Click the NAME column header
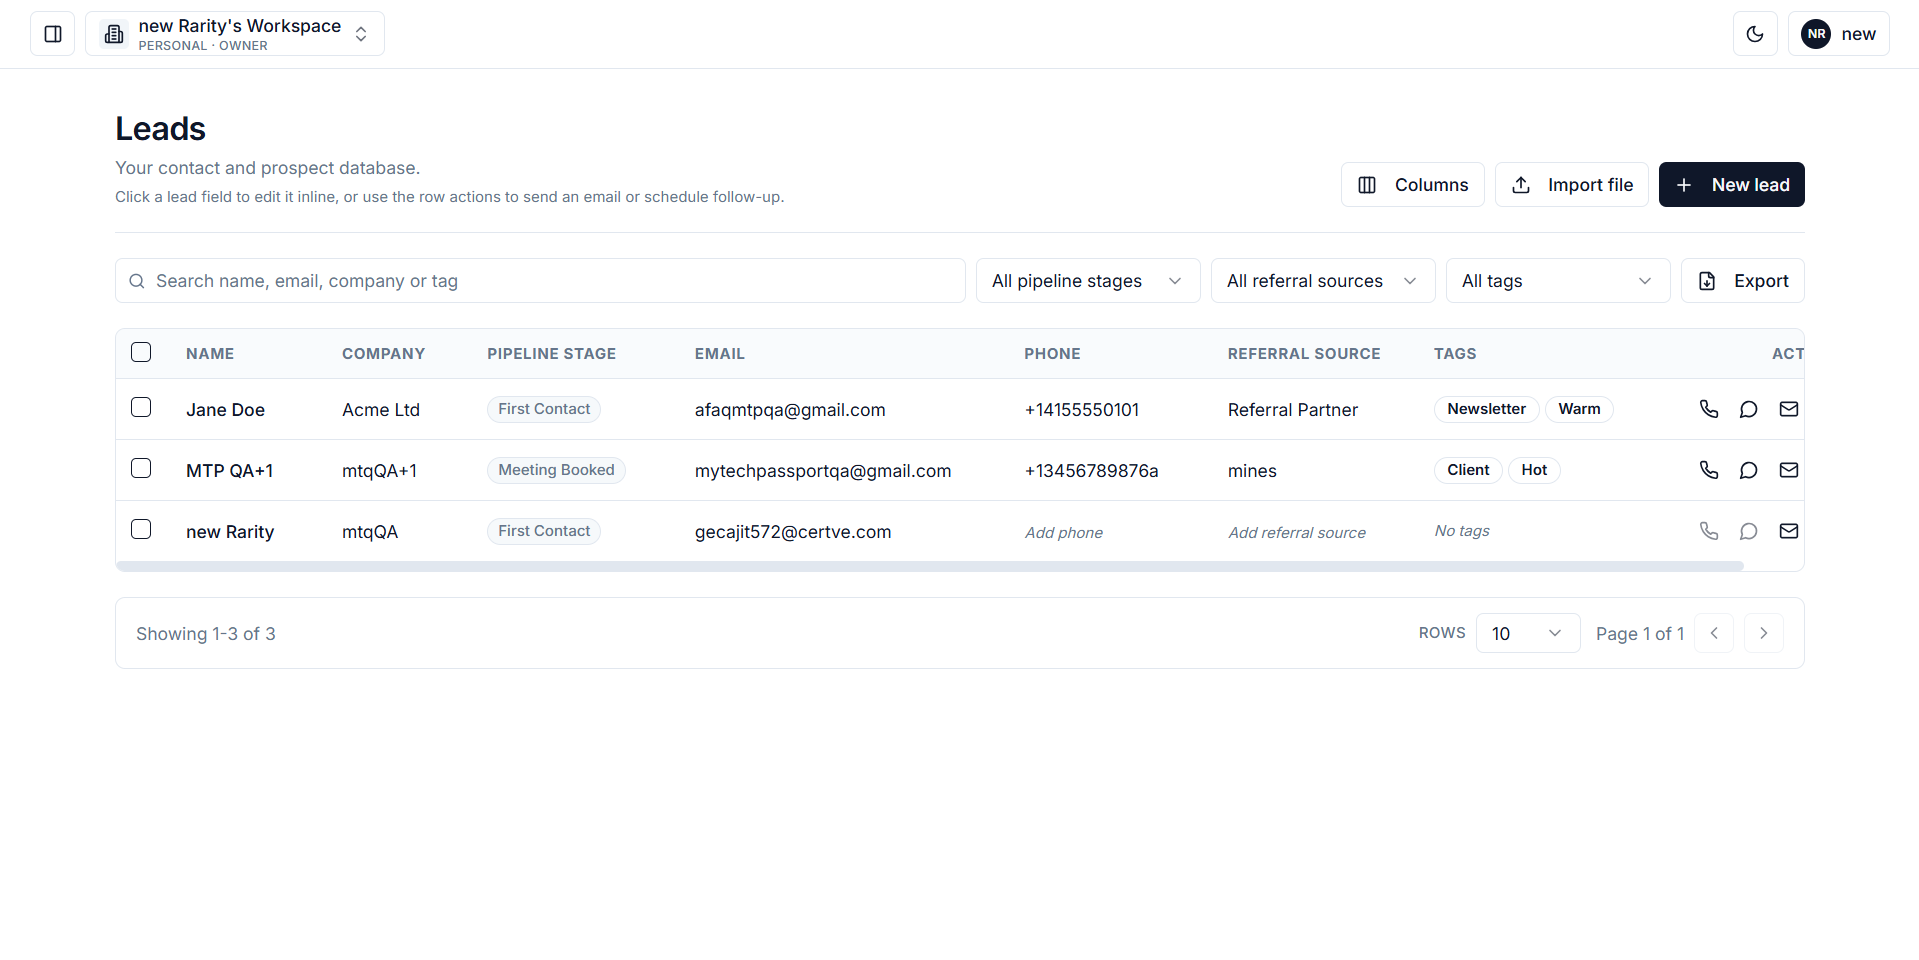1919x960 pixels. 210,354
